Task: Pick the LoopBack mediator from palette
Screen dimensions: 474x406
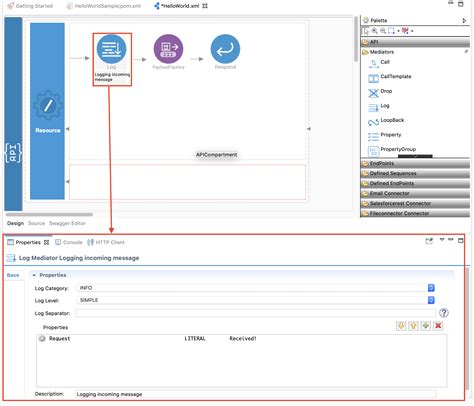Action: point(386,121)
